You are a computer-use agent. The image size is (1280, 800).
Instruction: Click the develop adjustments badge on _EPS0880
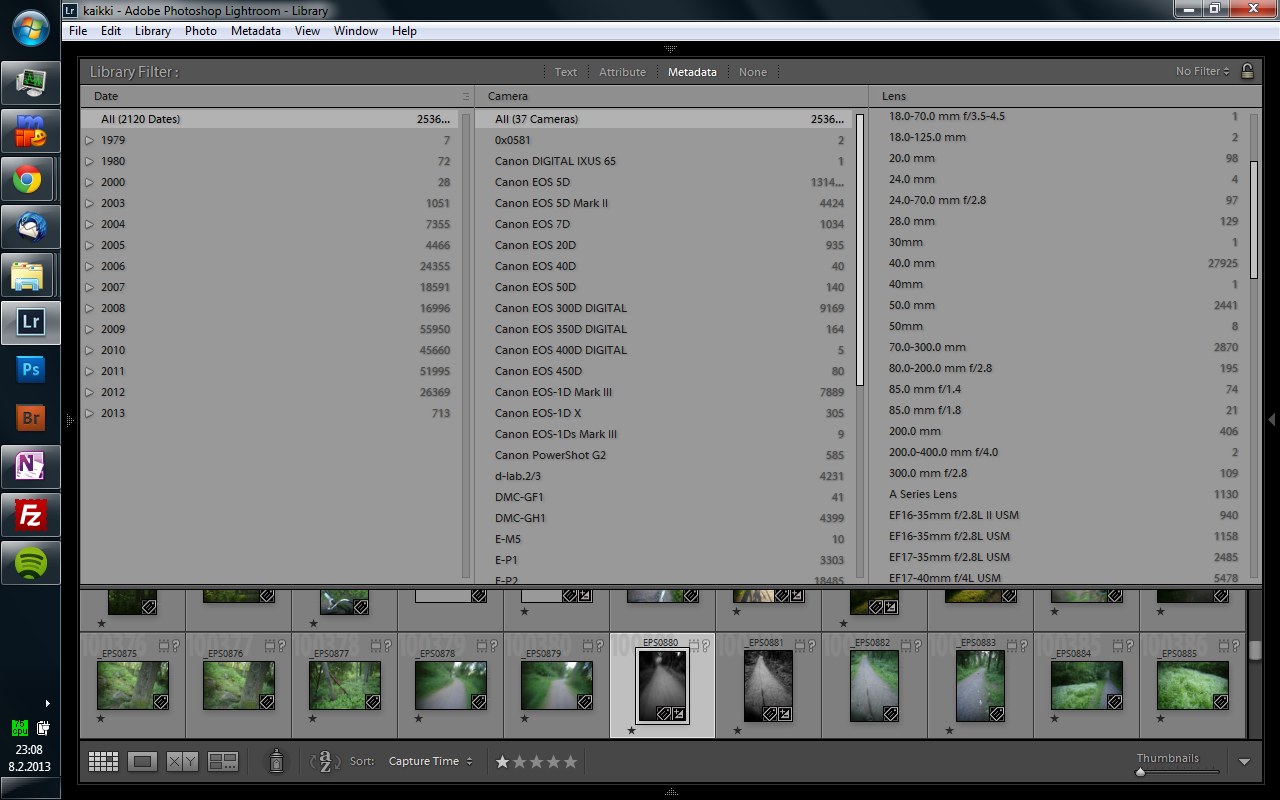[679, 713]
